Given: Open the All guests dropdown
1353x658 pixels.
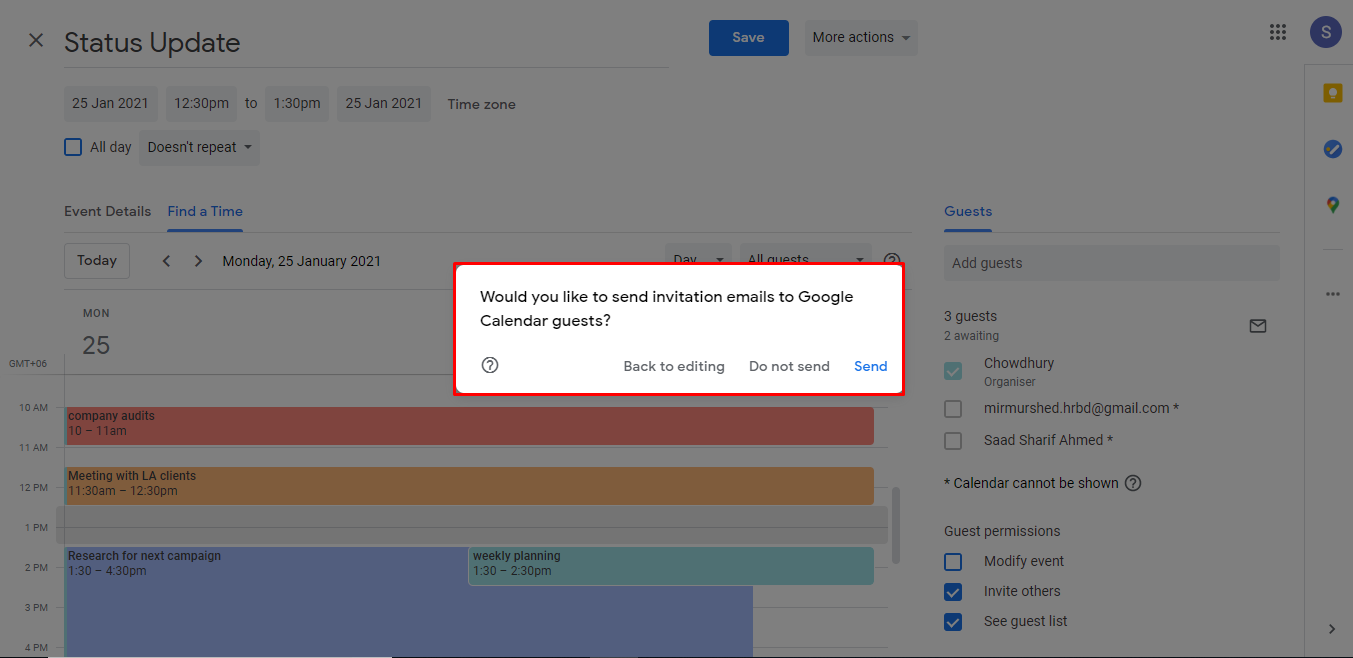Looking at the screenshot, I should point(805,254).
